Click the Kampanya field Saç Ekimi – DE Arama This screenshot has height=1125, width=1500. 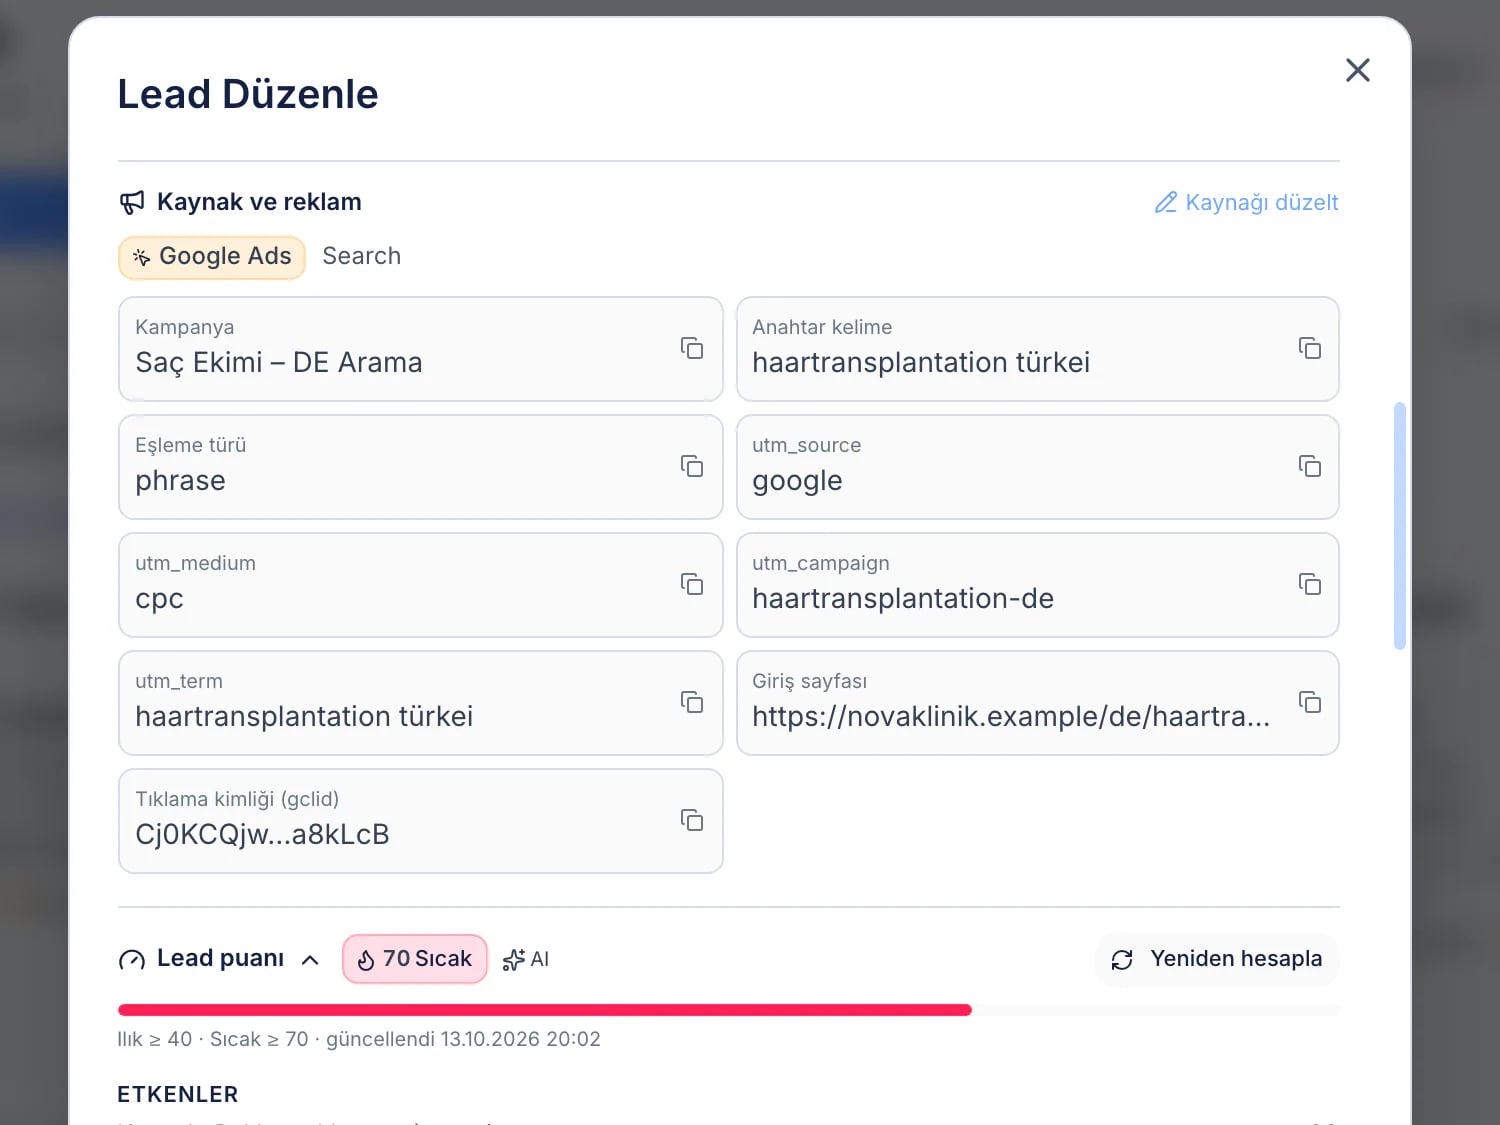(x=420, y=349)
